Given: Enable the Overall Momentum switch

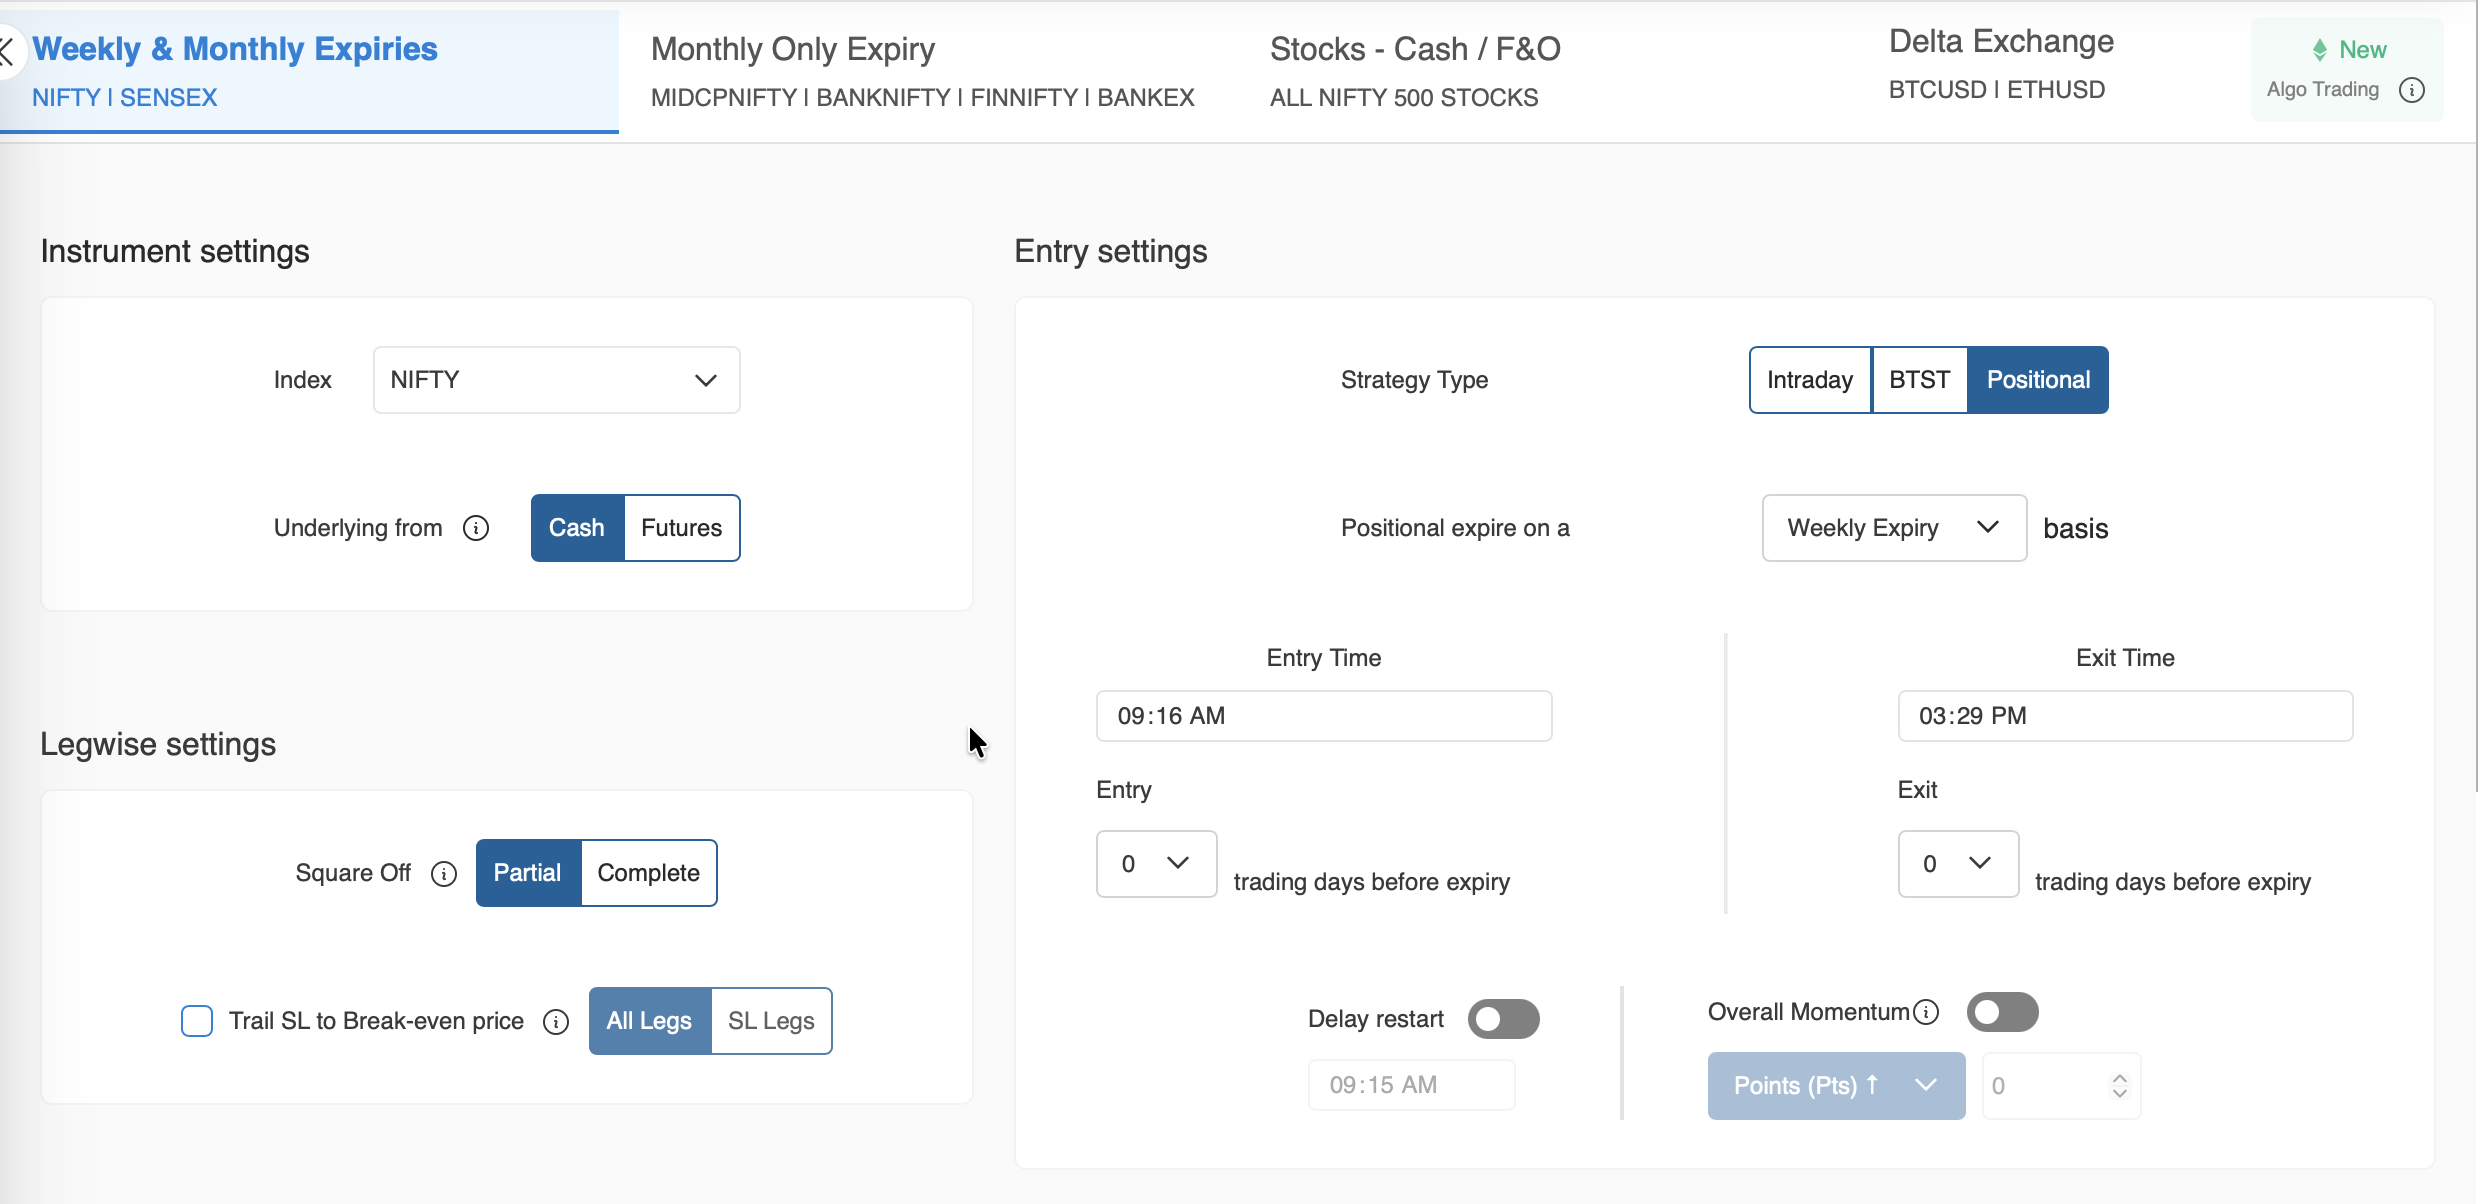Looking at the screenshot, I should tap(2002, 1012).
